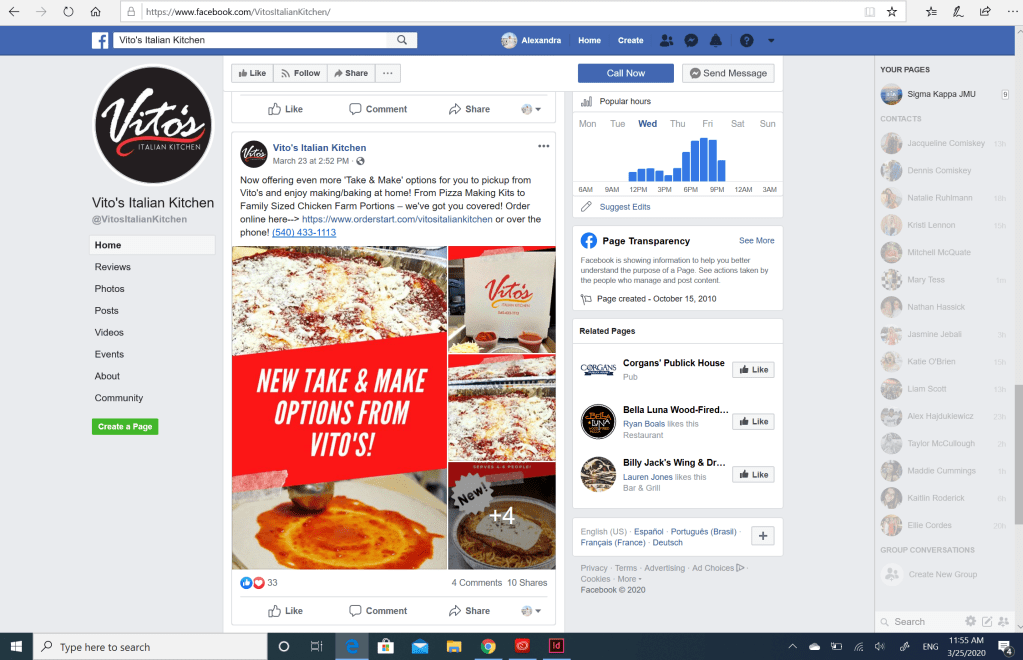
Task: Click Create in the top bar
Action: [630, 40]
